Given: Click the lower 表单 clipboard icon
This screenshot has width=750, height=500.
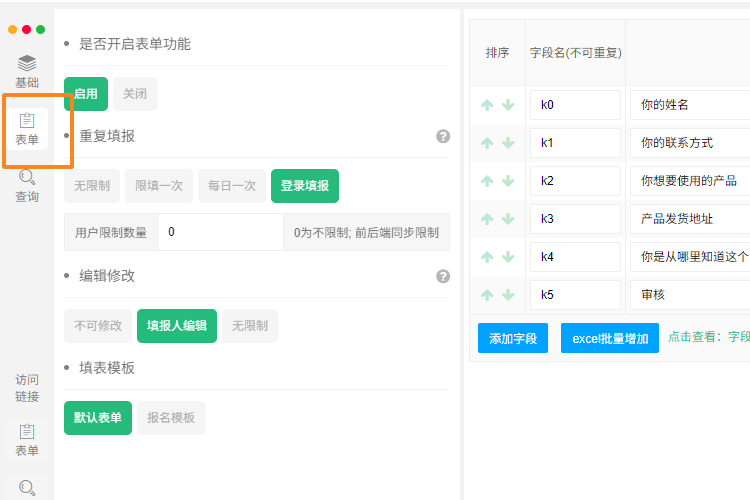Looking at the screenshot, I should click(x=27, y=432).
